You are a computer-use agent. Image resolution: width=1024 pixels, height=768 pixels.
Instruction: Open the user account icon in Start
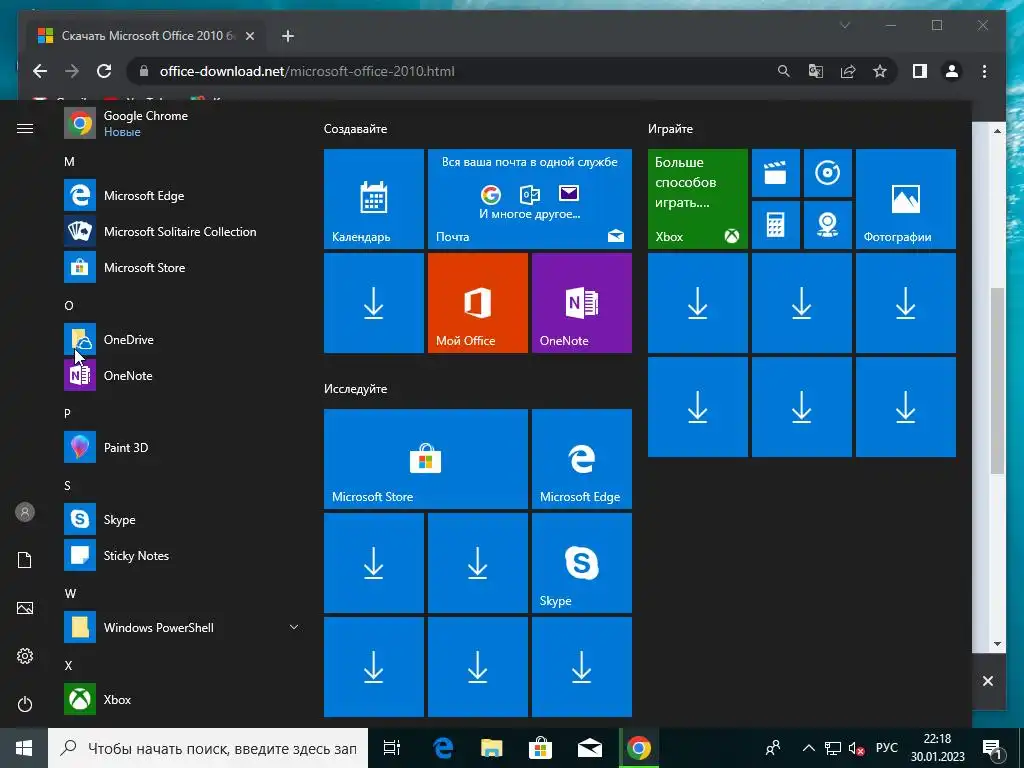[x=25, y=512]
